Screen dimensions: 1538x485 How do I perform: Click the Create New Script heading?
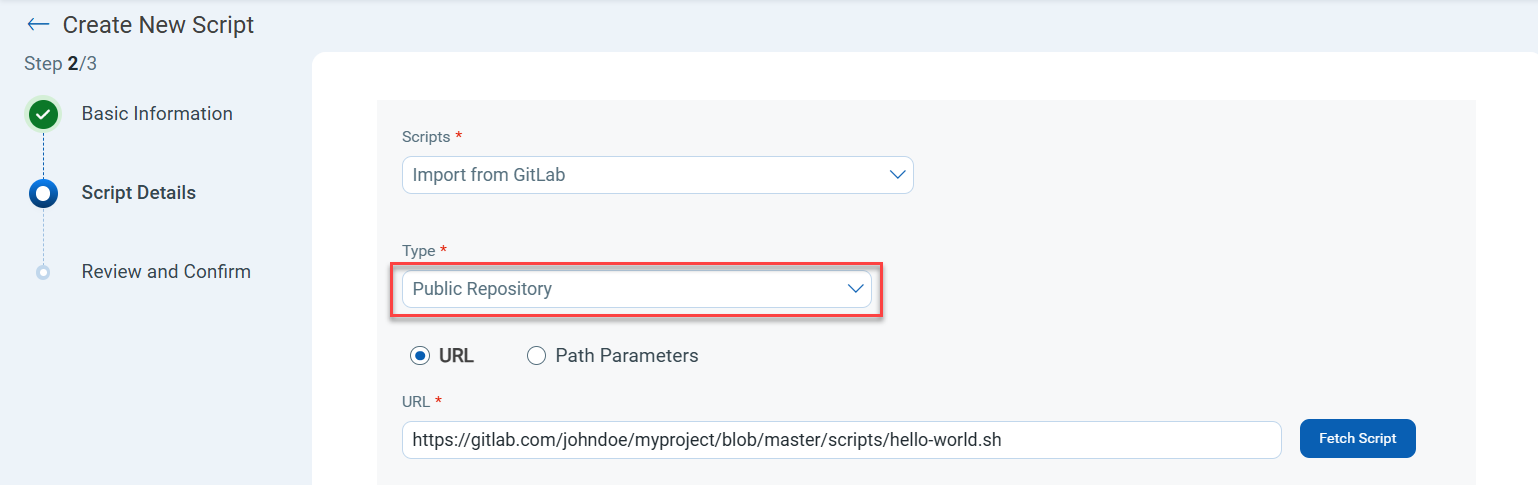click(x=158, y=25)
